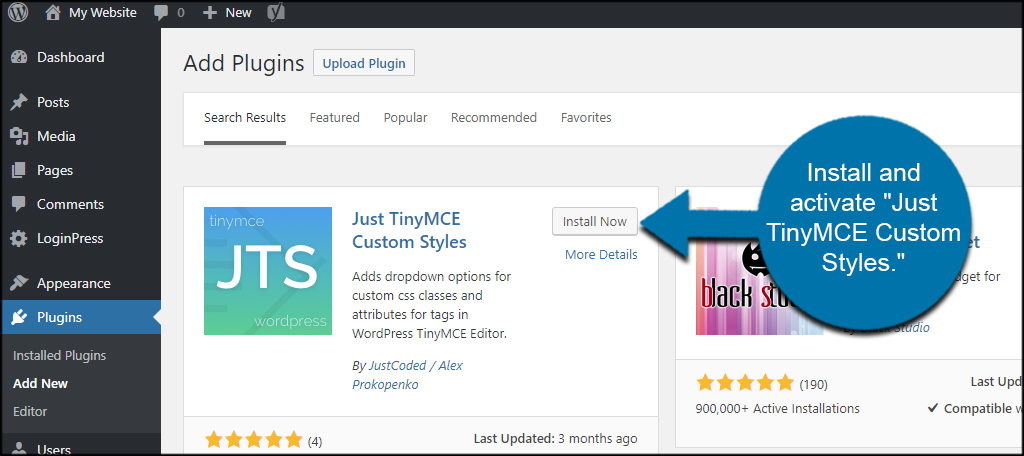
Task: Switch to the Recommended tab
Action: [x=494, y=118]
